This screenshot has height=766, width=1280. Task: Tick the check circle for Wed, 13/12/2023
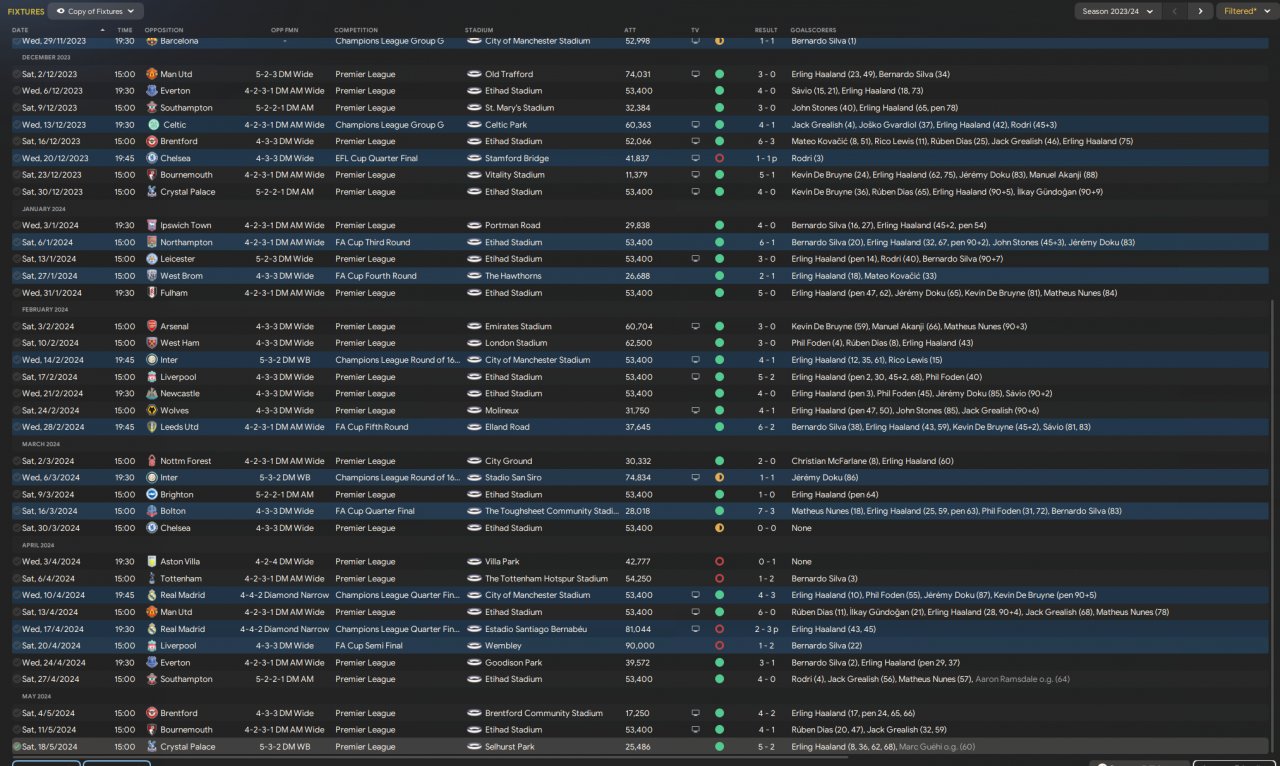click(x=17, y=125)
